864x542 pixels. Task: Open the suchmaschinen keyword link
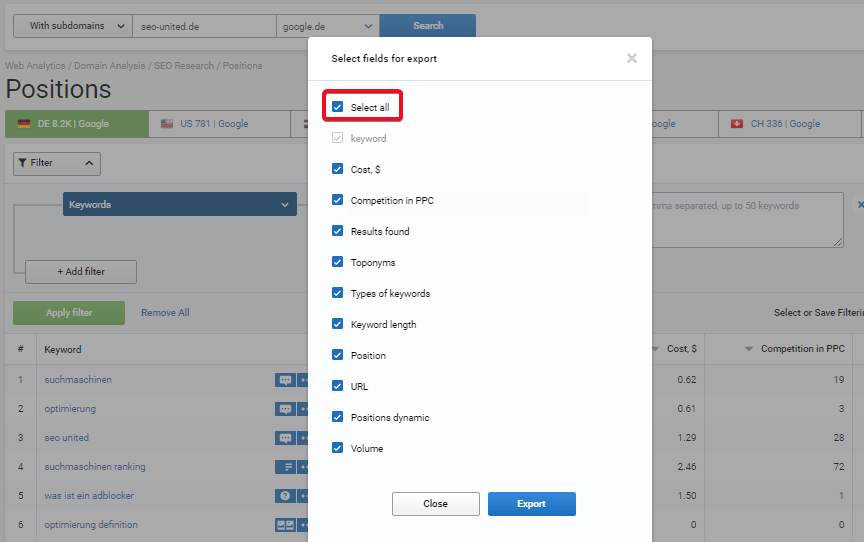coord(78,380)
